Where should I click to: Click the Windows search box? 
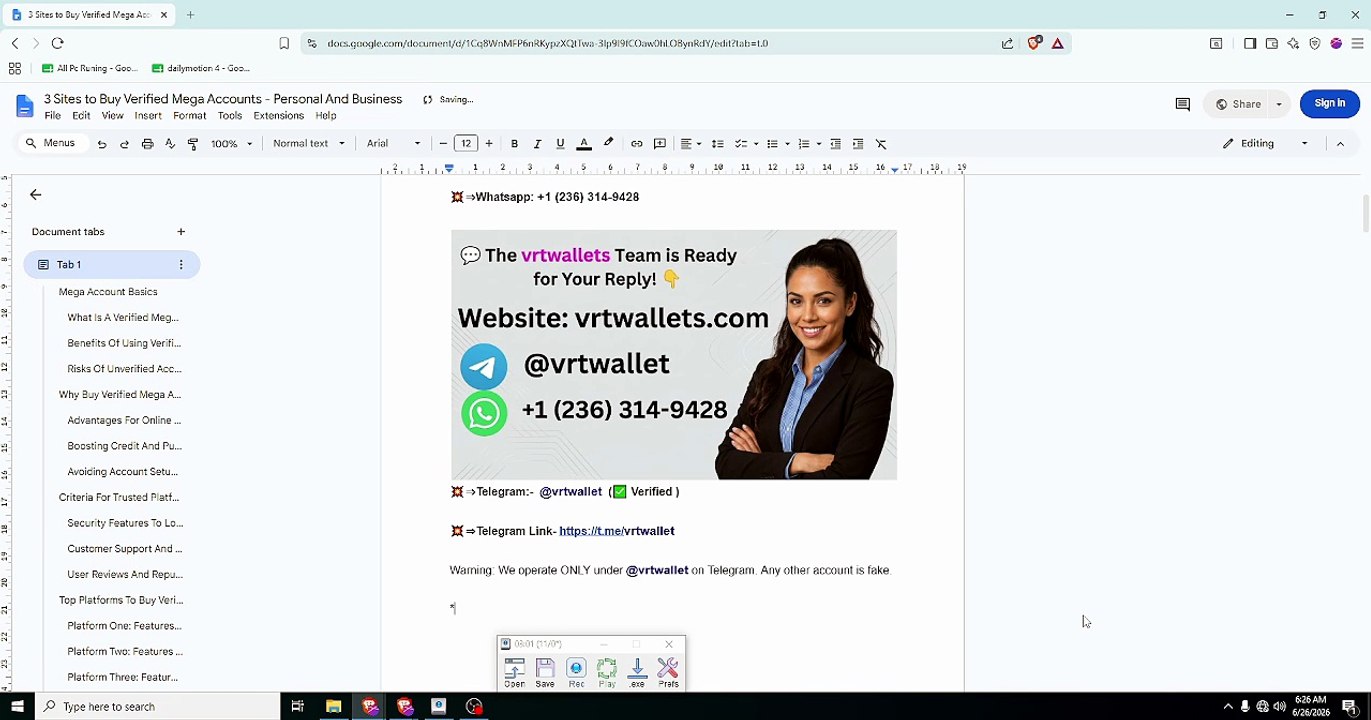pos(157,707)
